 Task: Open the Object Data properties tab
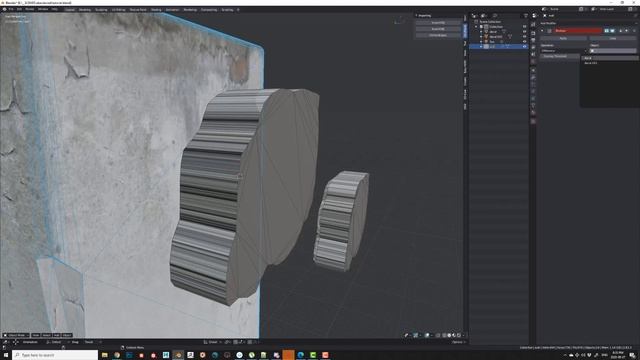coord(533,105)
